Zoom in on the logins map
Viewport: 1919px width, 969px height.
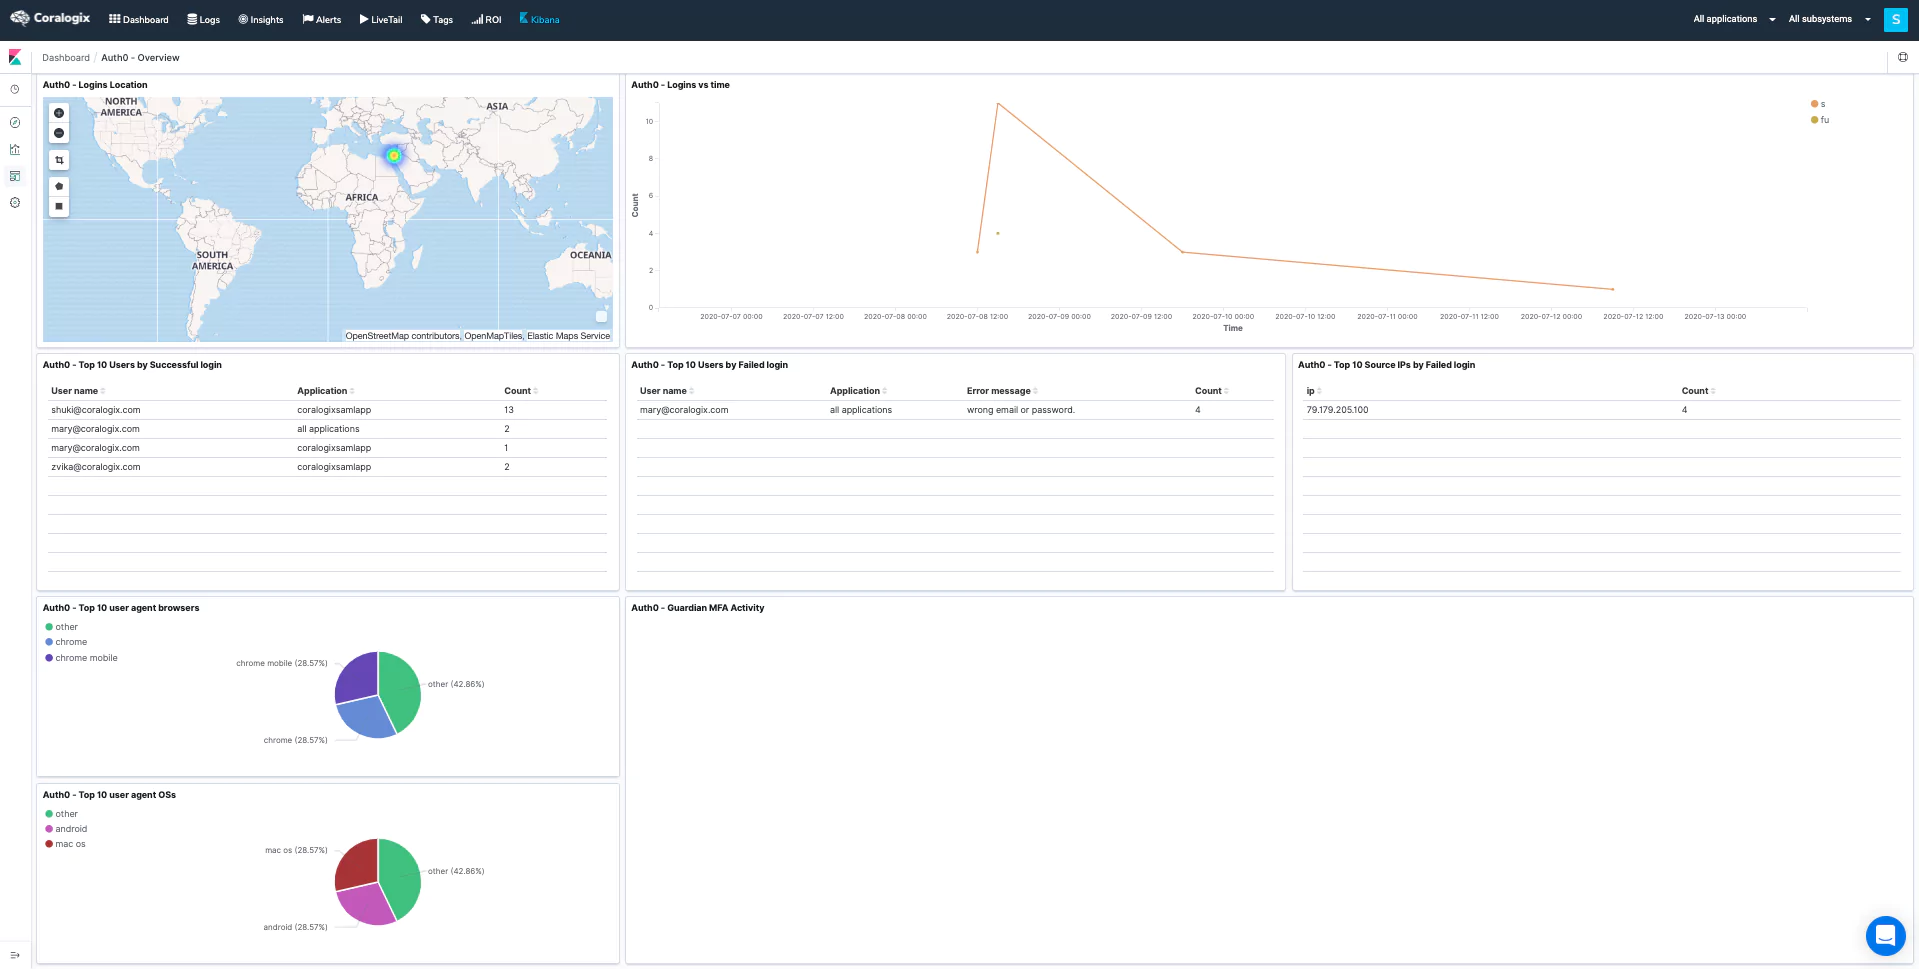pos(59,113)
